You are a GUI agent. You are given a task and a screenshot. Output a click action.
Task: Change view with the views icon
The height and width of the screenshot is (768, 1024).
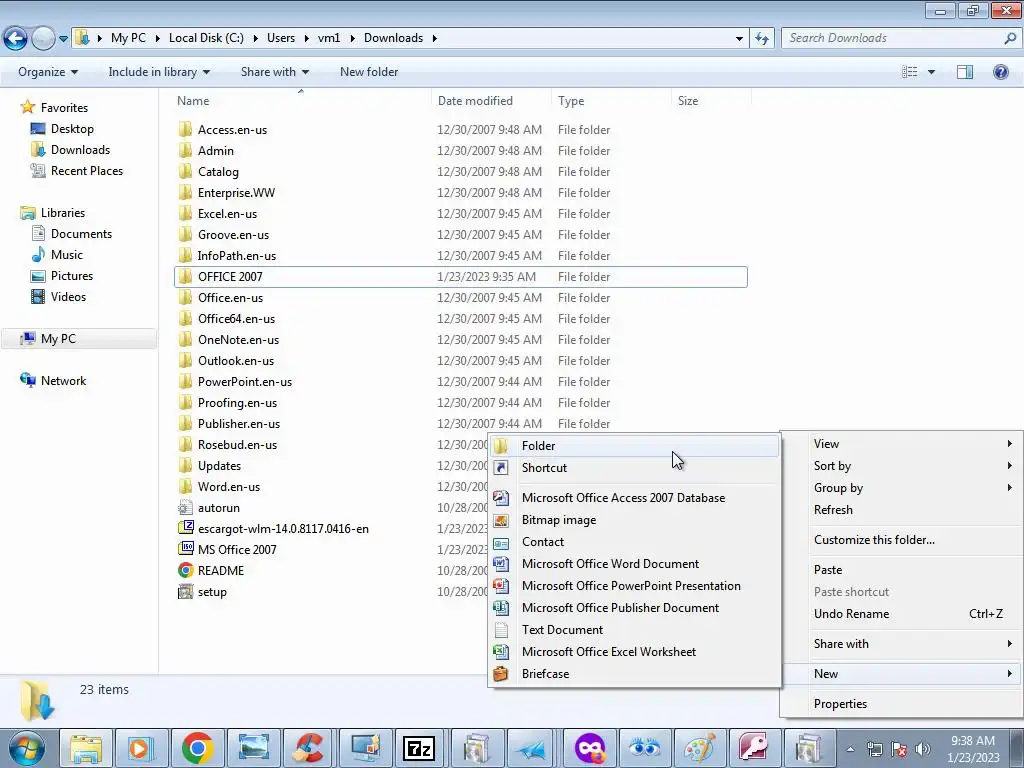point(910,72)
